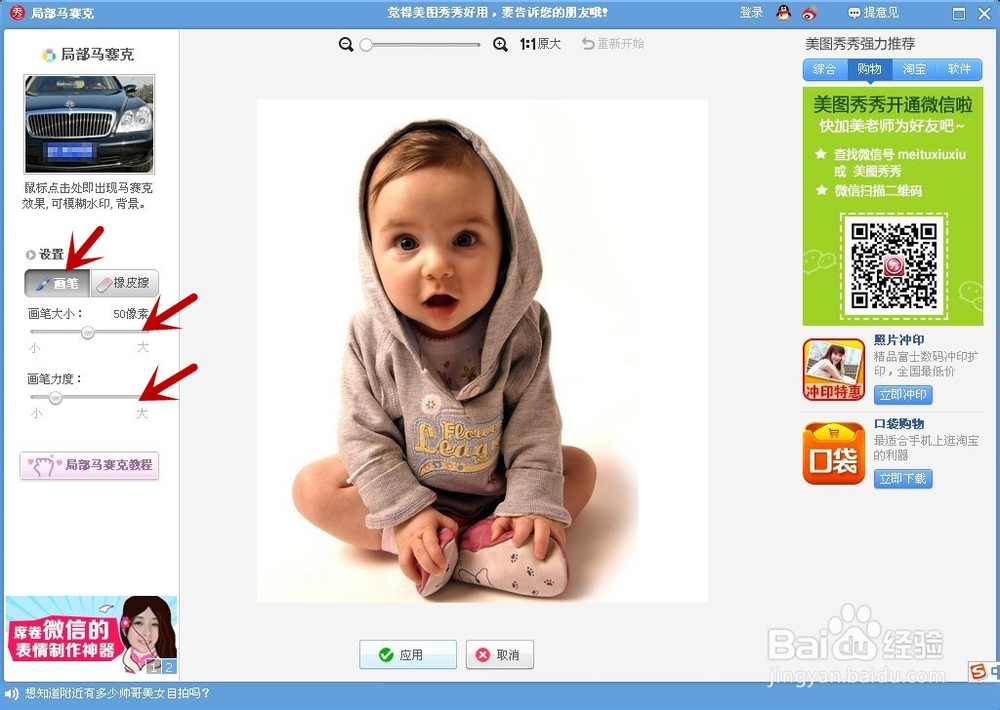
Task: Click the zoom in magnifier icon
Action: pyautogui.click(x=501, y=44)
